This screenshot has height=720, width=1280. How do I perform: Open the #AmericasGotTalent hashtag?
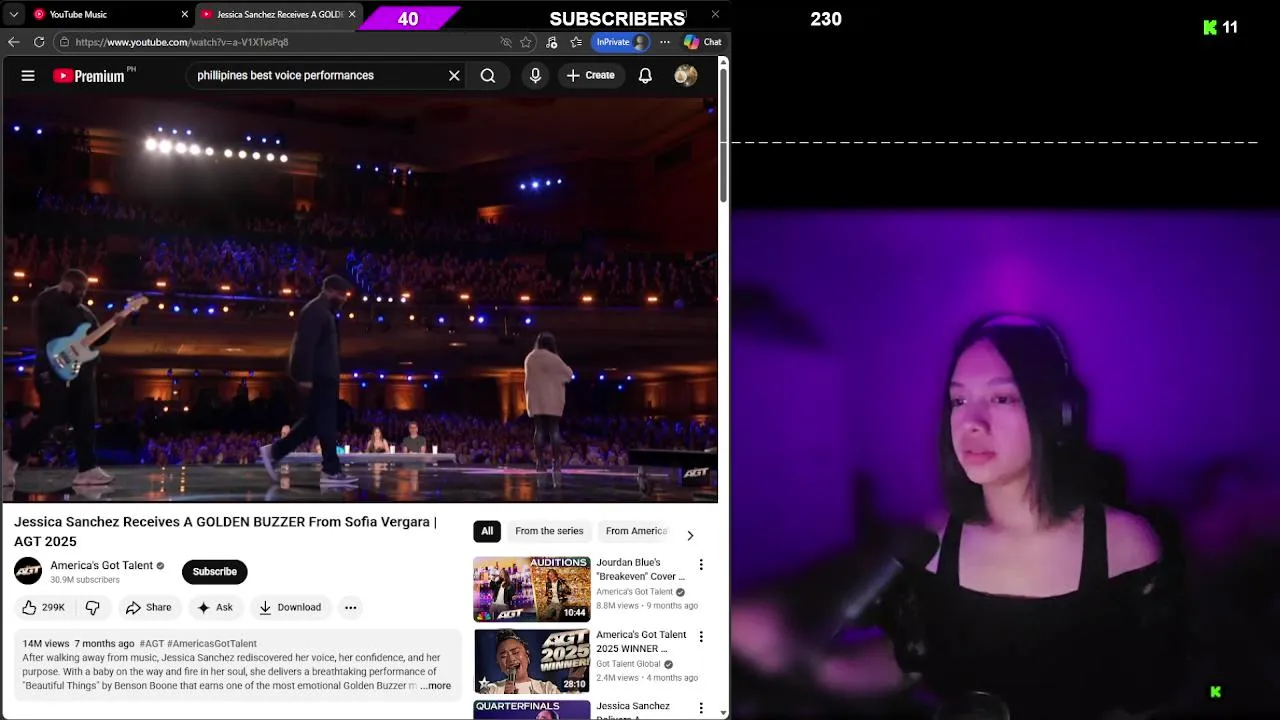tap(212, 643)
